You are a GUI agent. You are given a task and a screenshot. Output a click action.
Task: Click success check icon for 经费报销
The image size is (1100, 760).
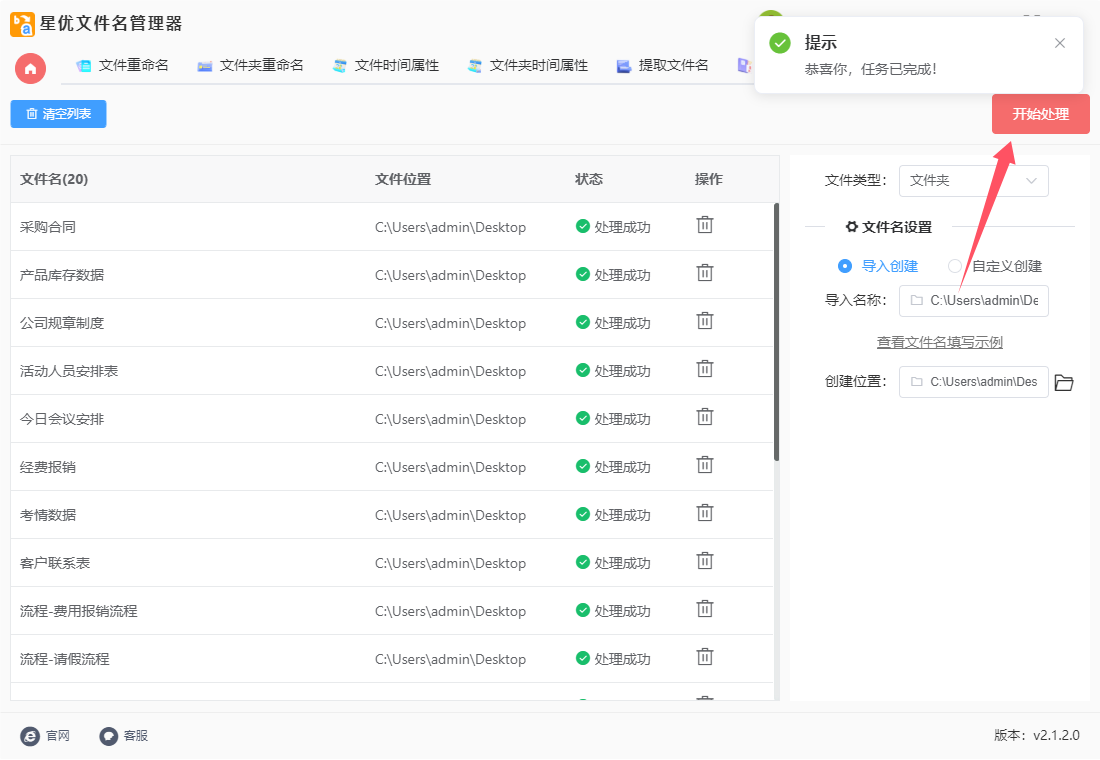pos(582,466)
